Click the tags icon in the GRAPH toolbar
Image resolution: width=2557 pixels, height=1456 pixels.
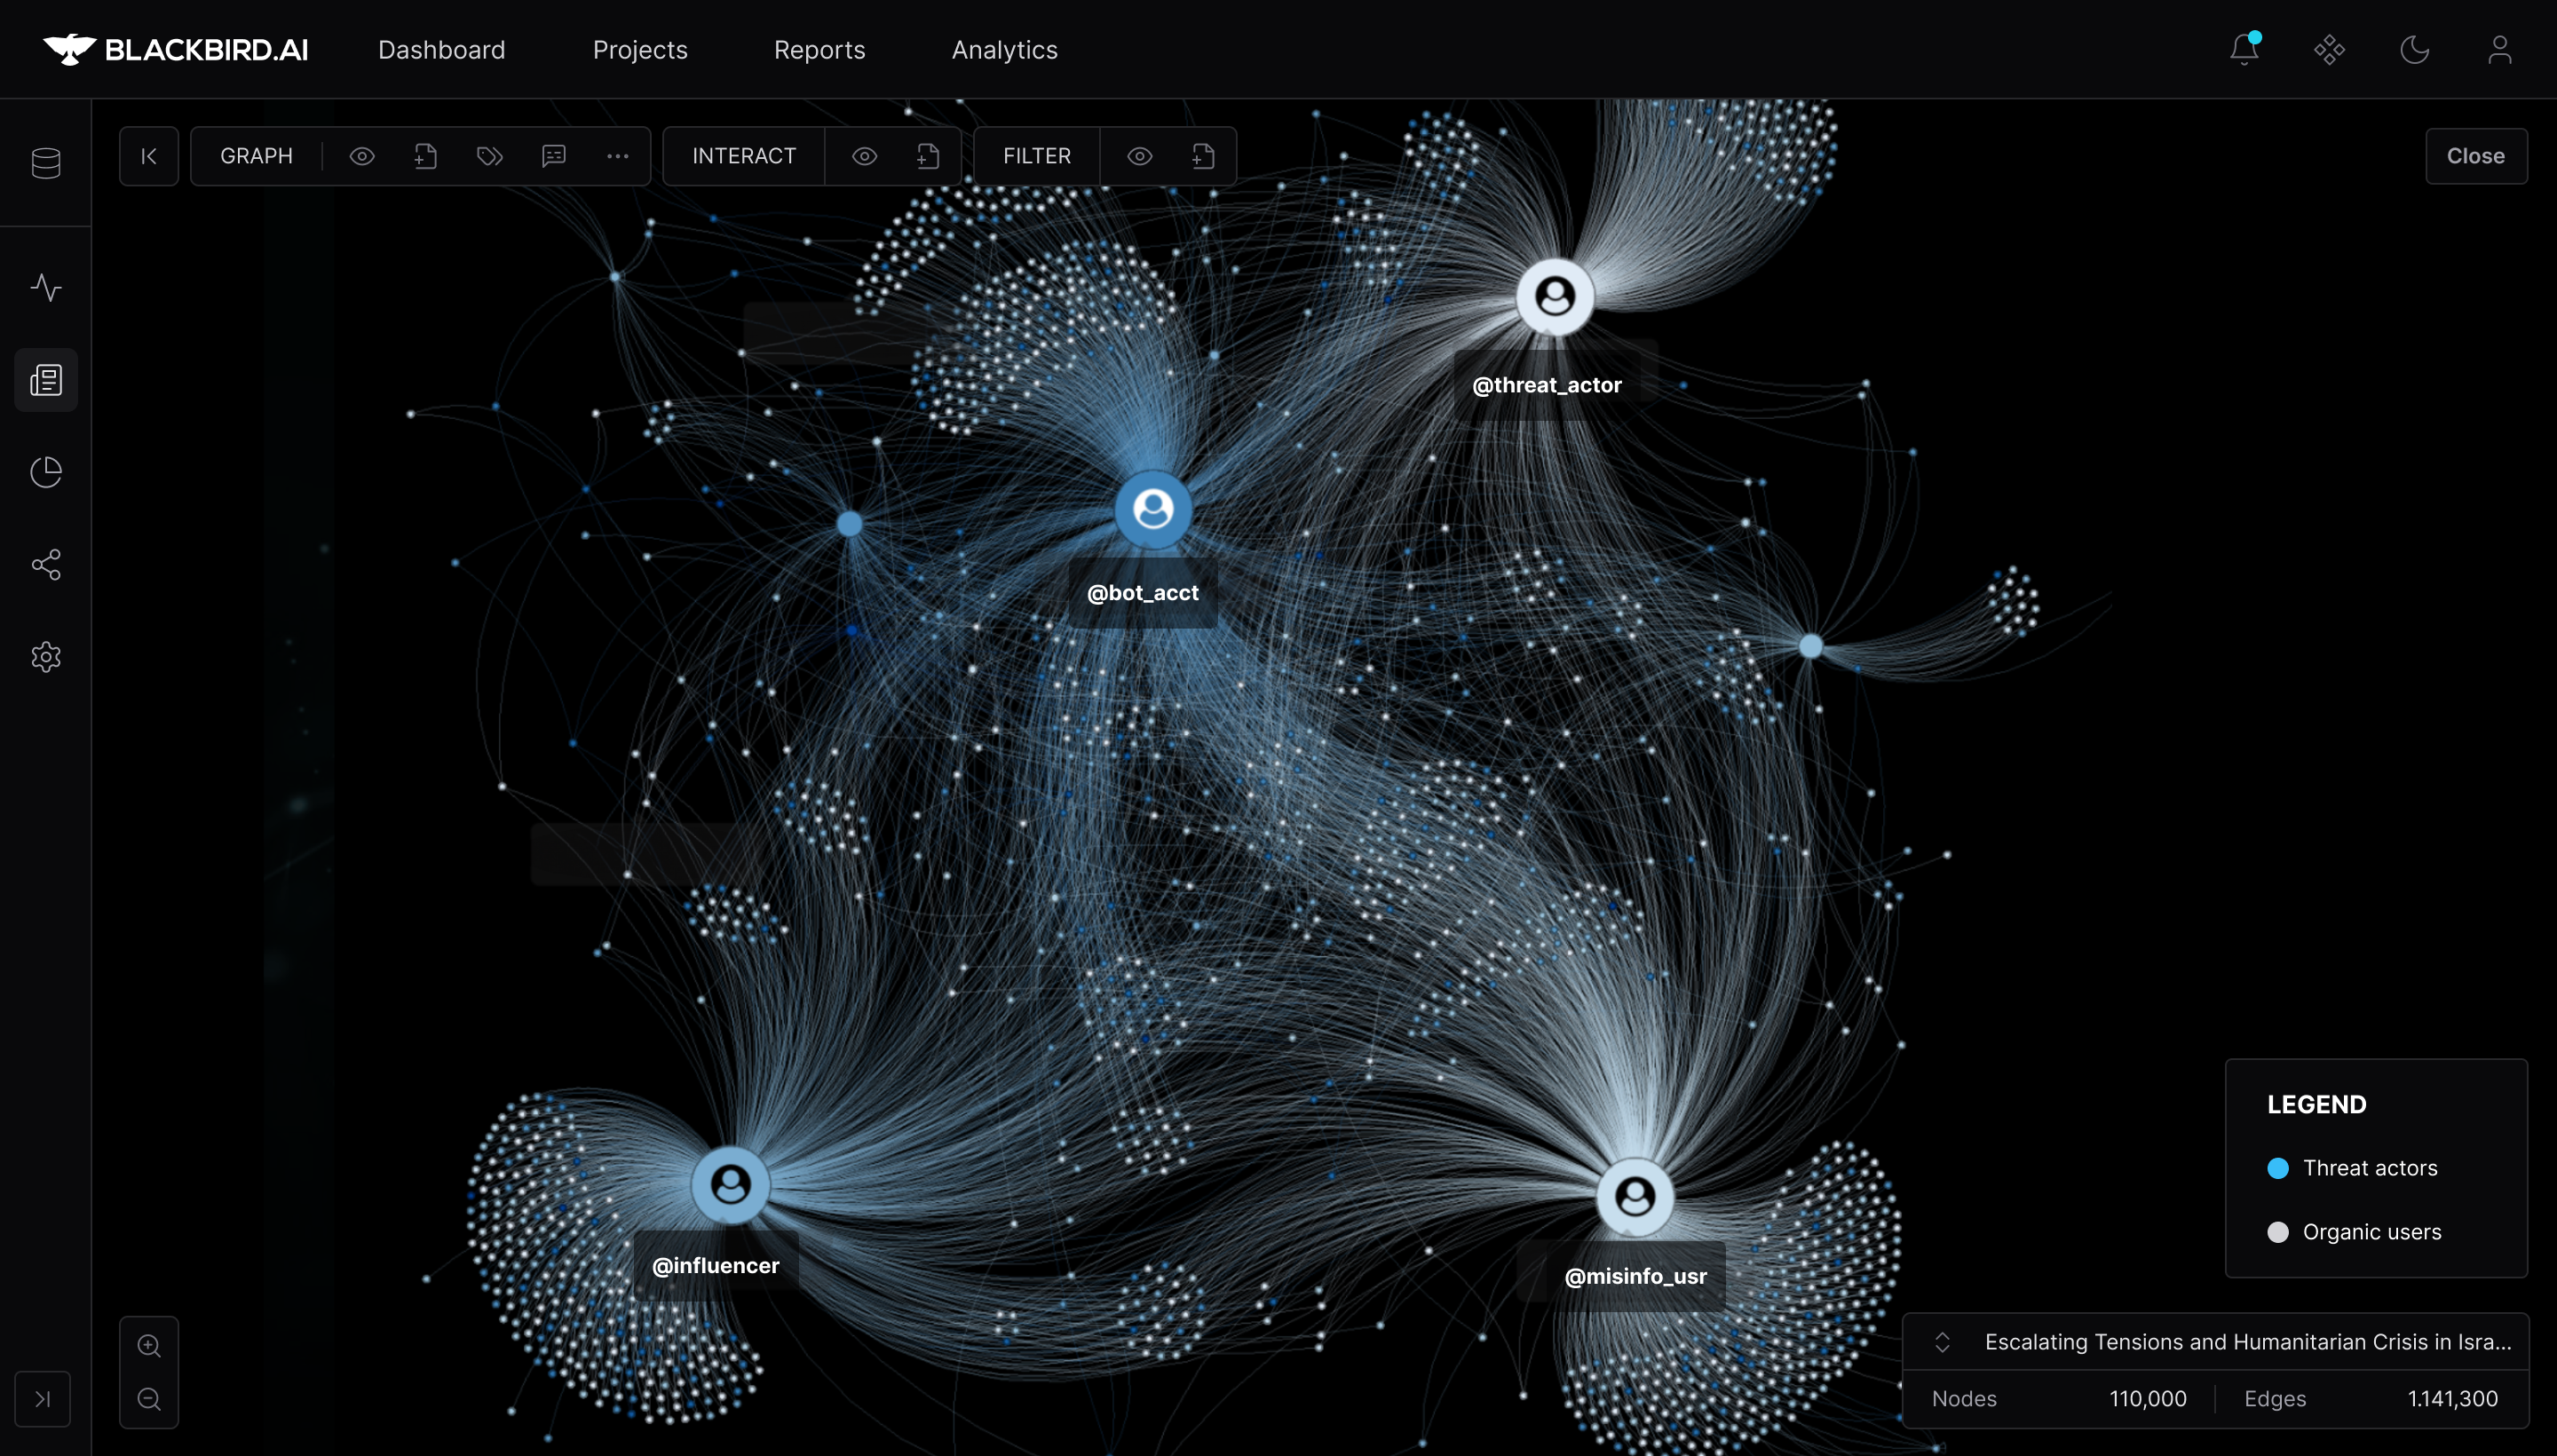[490, 156]
